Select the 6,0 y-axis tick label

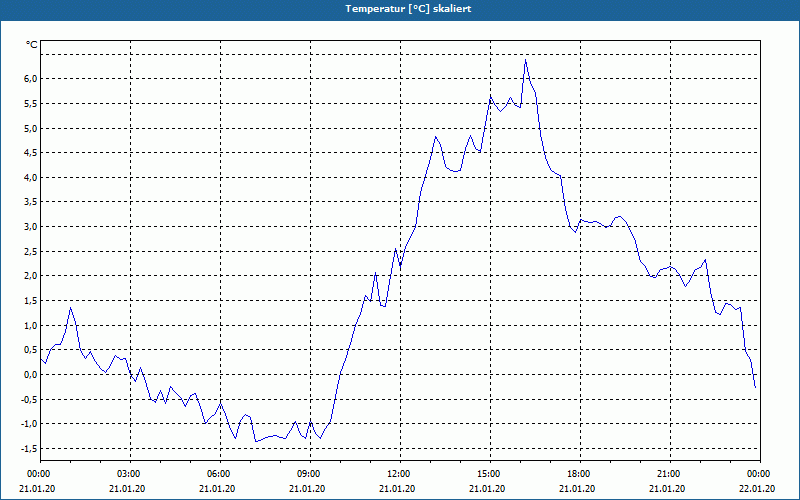pos(31,79)
